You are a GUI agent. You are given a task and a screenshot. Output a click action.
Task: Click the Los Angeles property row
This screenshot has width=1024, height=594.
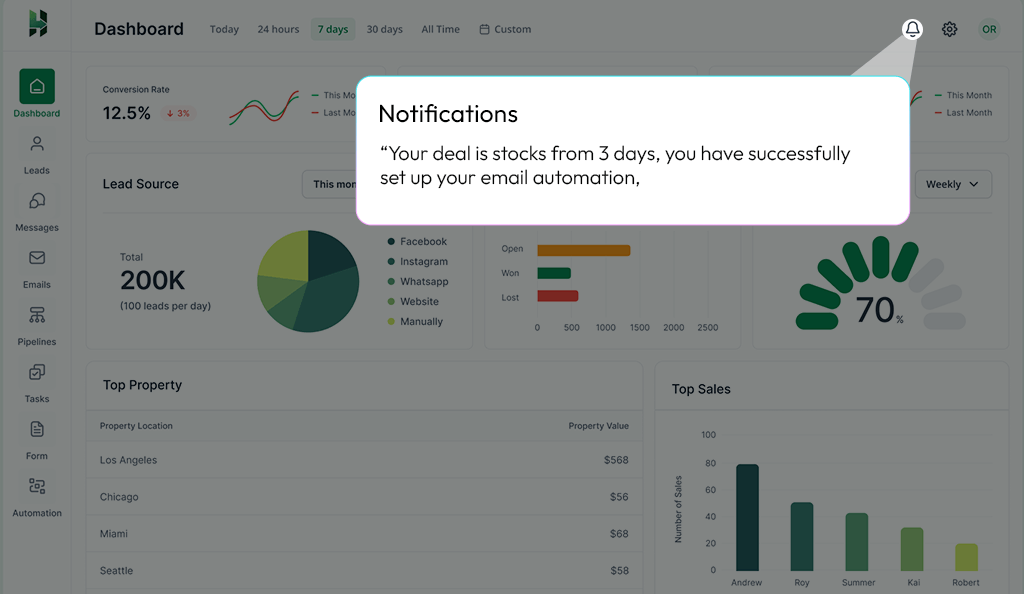coord(364,460)
